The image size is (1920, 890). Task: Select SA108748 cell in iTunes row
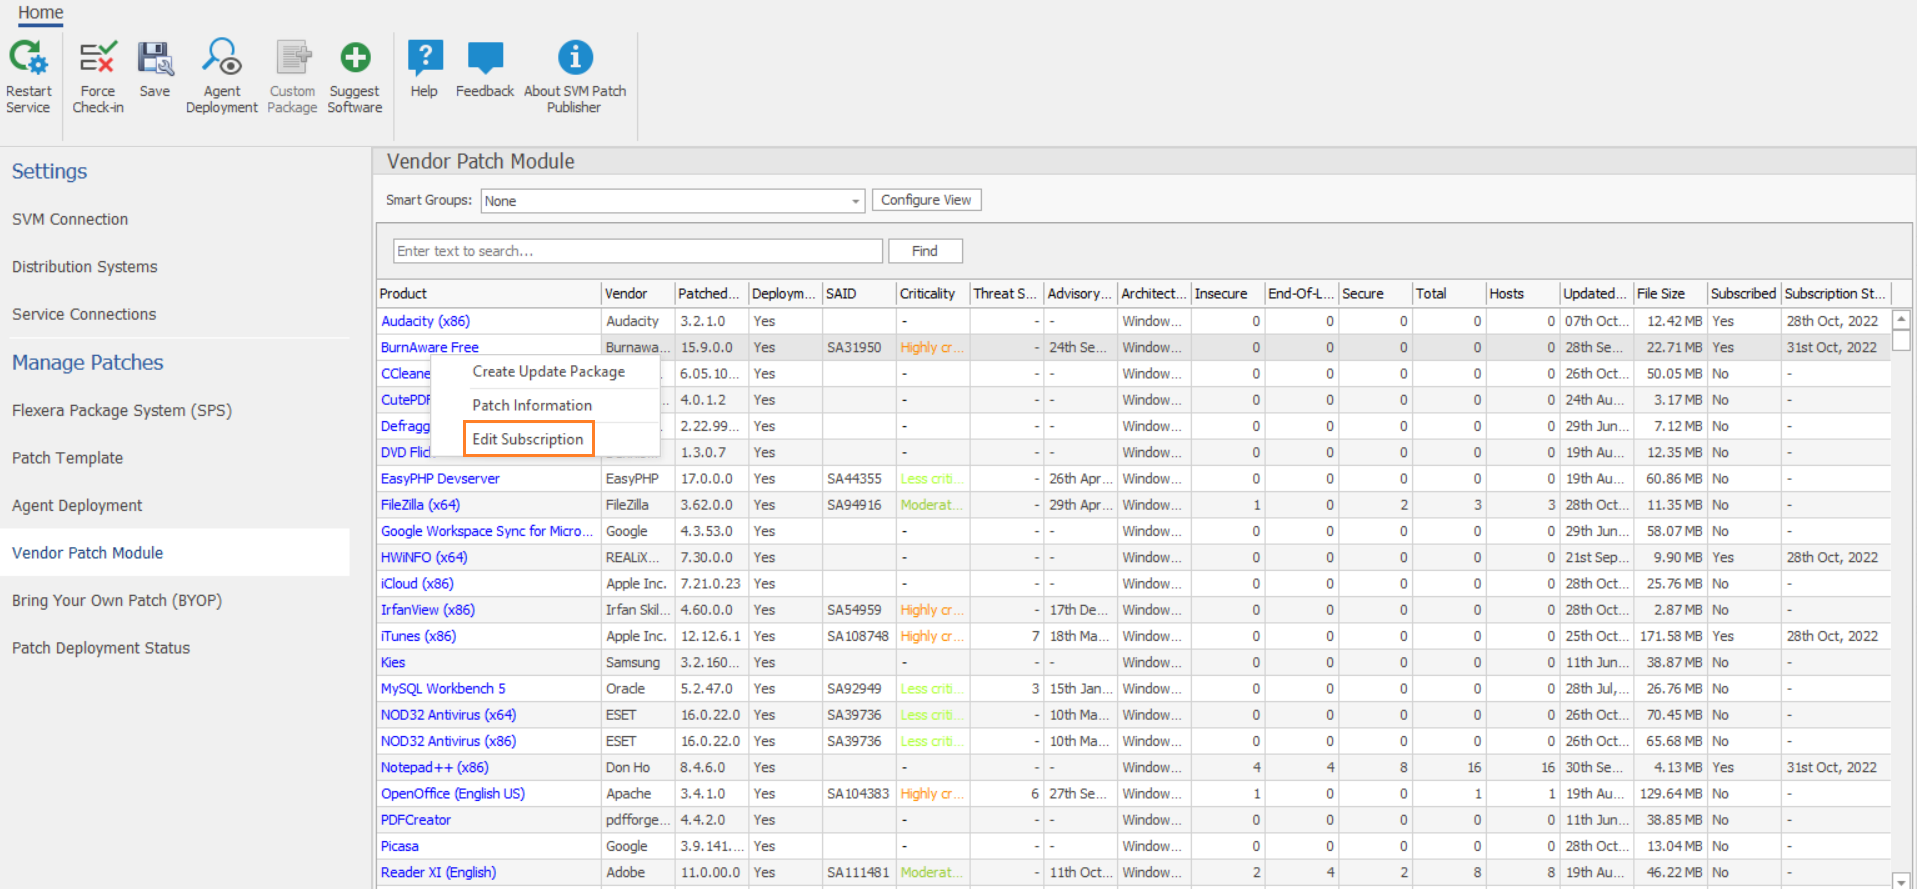pos(858,636)
